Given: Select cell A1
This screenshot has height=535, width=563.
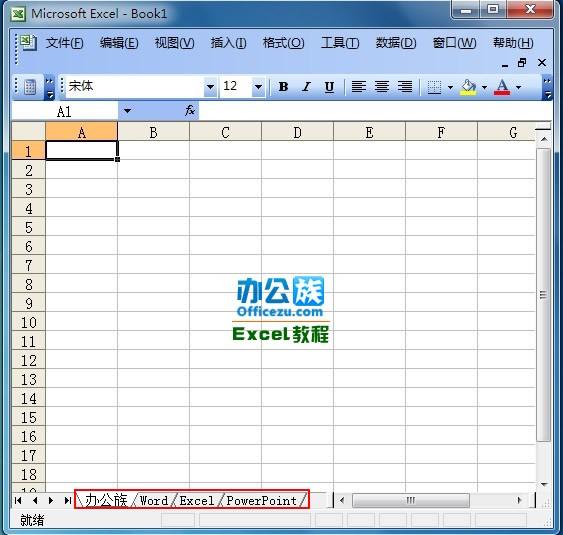Looking at the screenshot, I should [x=82, y=150].
